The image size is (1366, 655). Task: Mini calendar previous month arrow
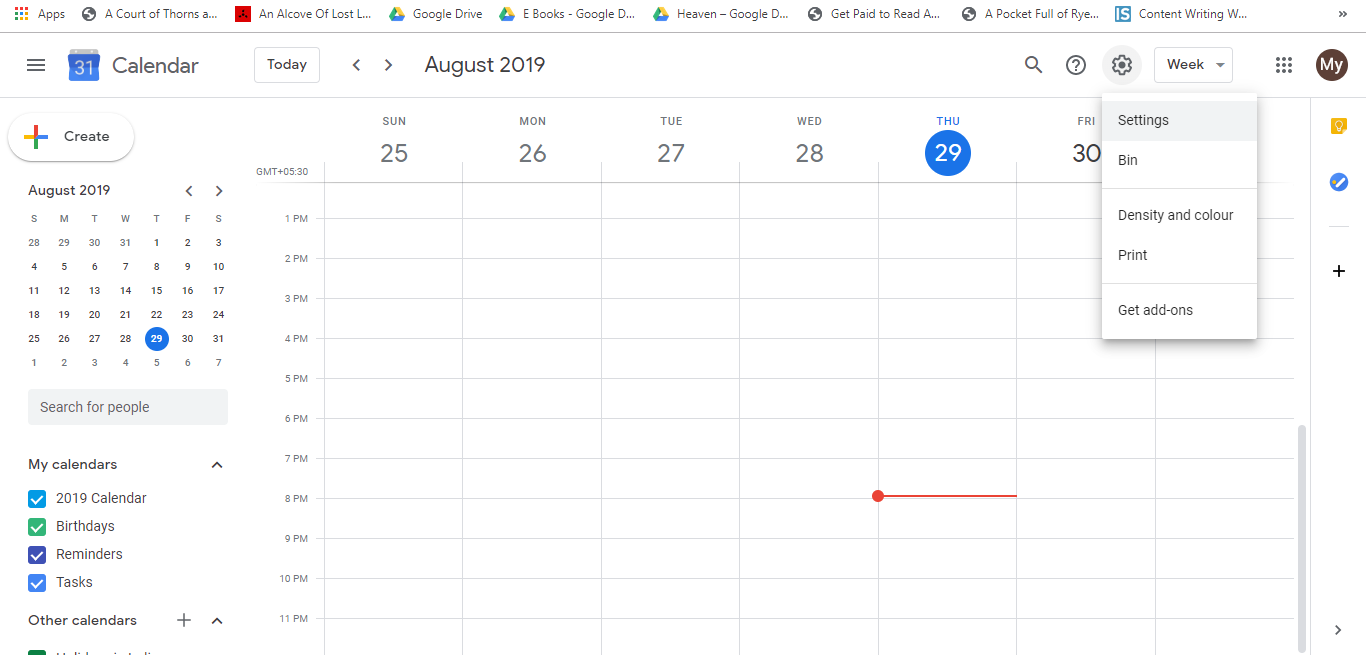click(x=189, y=191)
